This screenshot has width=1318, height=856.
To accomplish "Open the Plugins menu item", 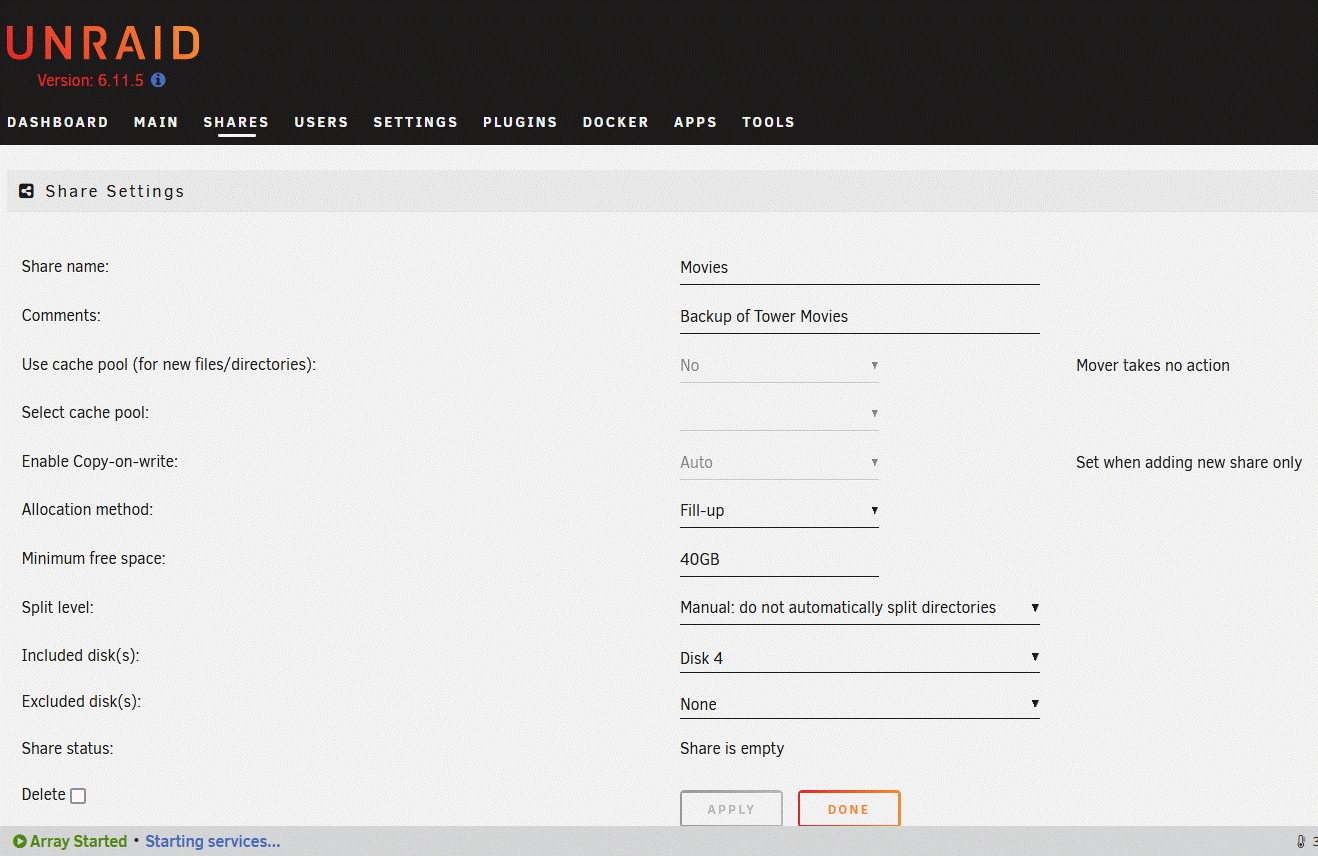I will 520,122.
